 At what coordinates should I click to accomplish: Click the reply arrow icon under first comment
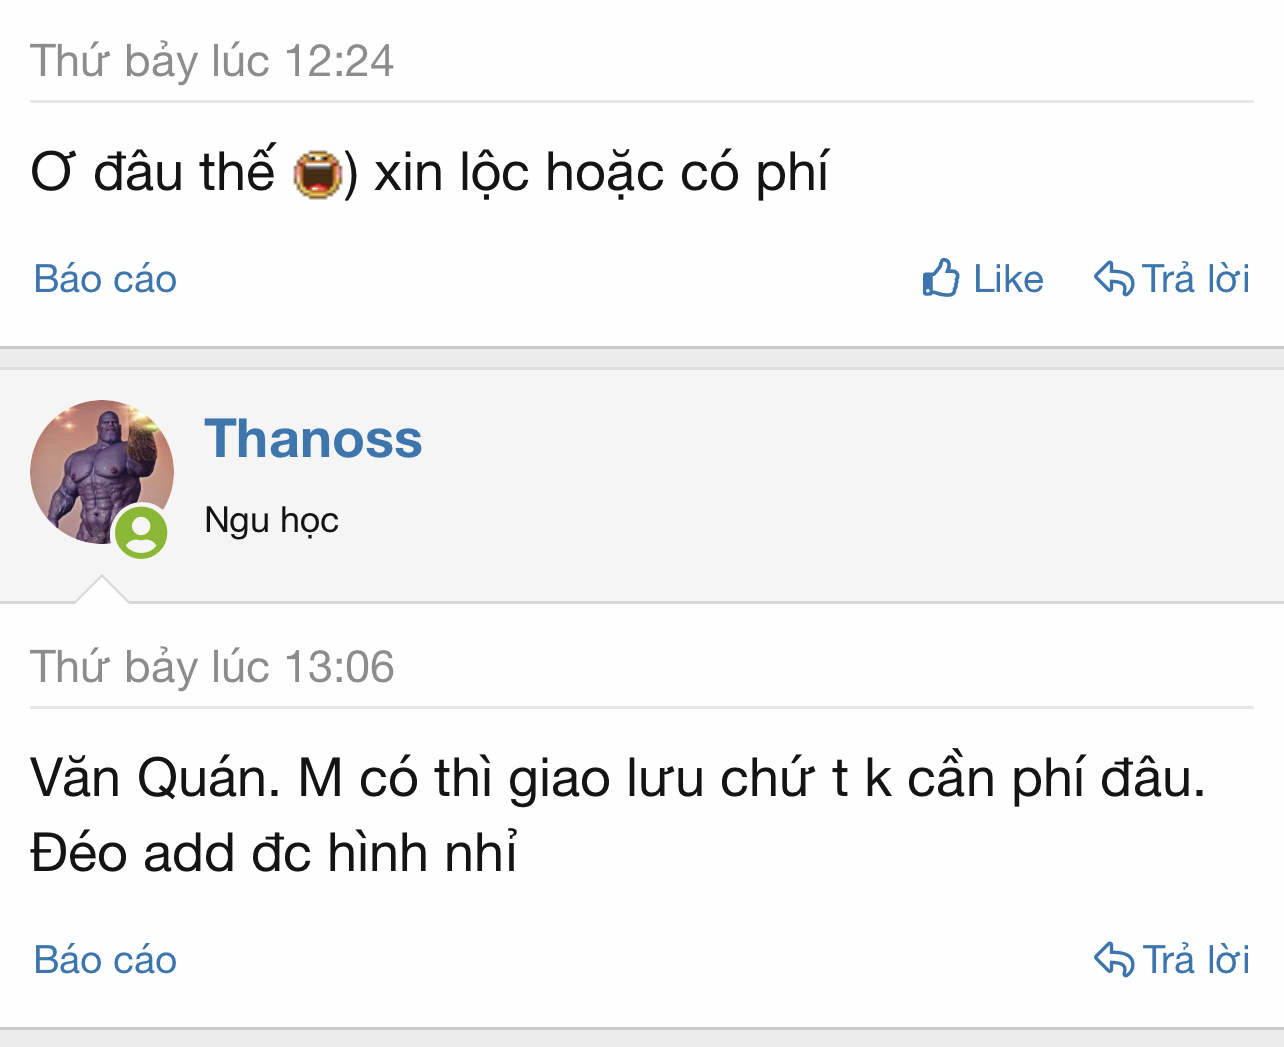click(x=1113, y=278)
